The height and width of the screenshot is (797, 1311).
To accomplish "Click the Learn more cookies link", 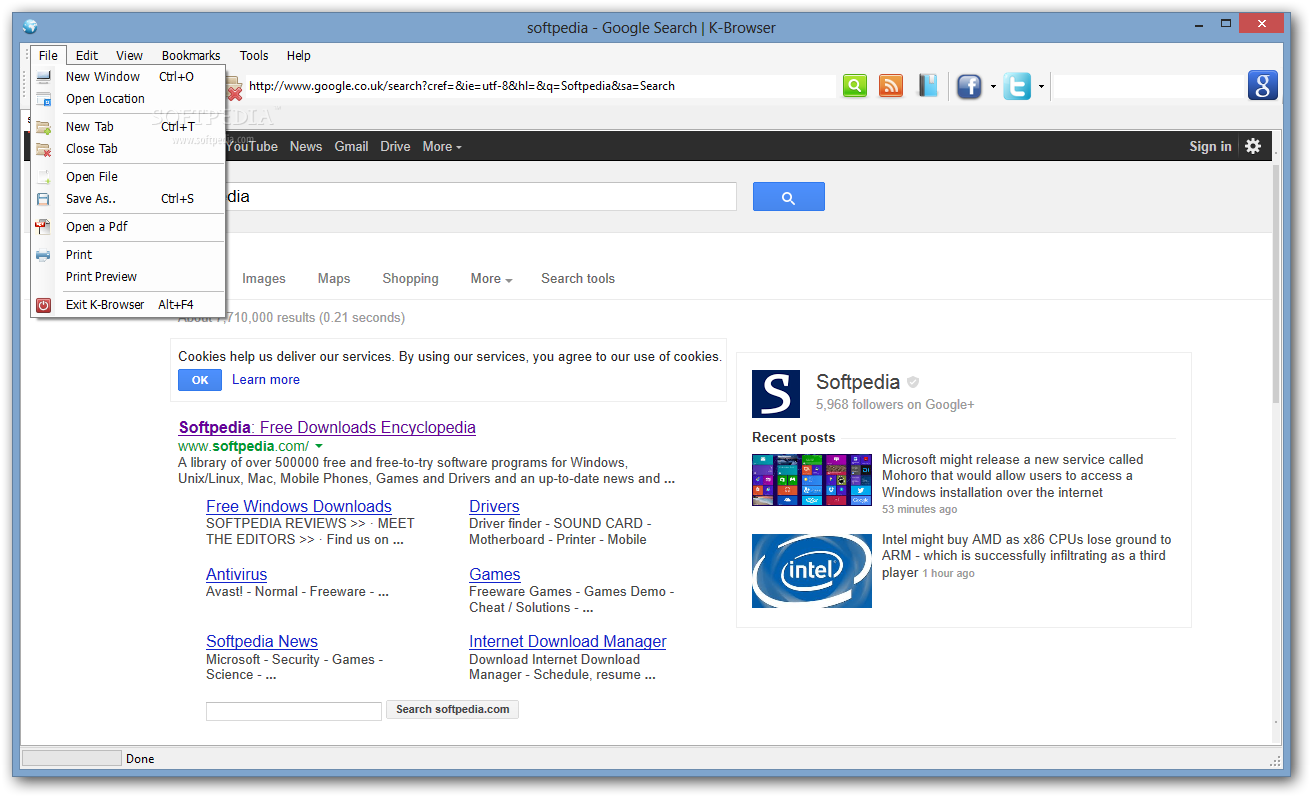I will coord(266,380).
